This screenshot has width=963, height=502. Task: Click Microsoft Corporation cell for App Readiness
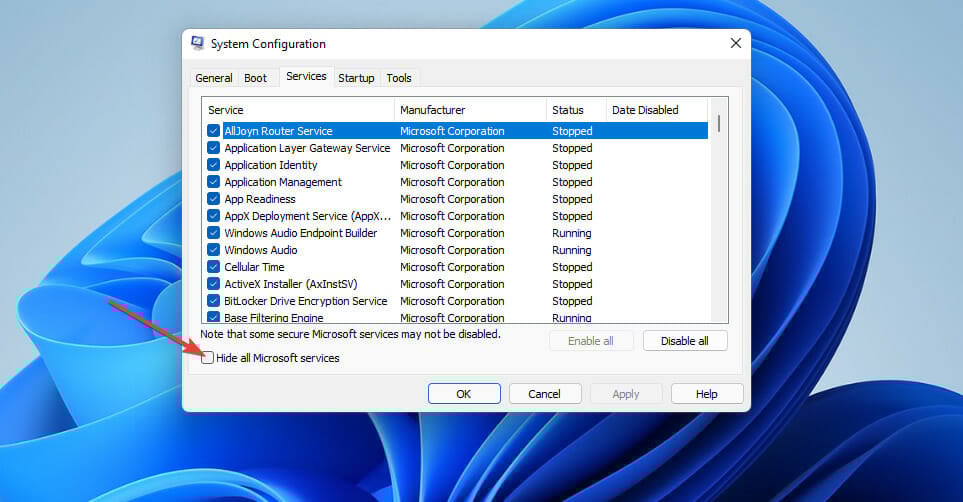[x=452, y=199]
